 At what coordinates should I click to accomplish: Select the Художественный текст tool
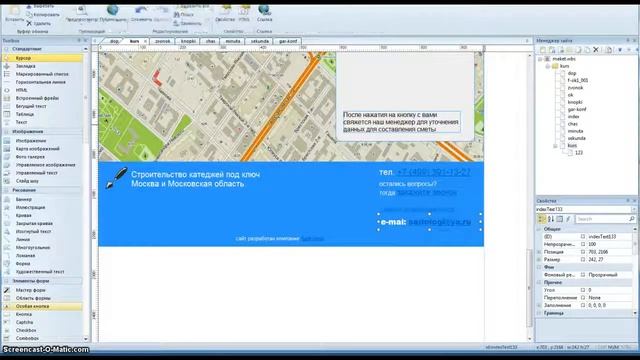(x=42, y=271)
